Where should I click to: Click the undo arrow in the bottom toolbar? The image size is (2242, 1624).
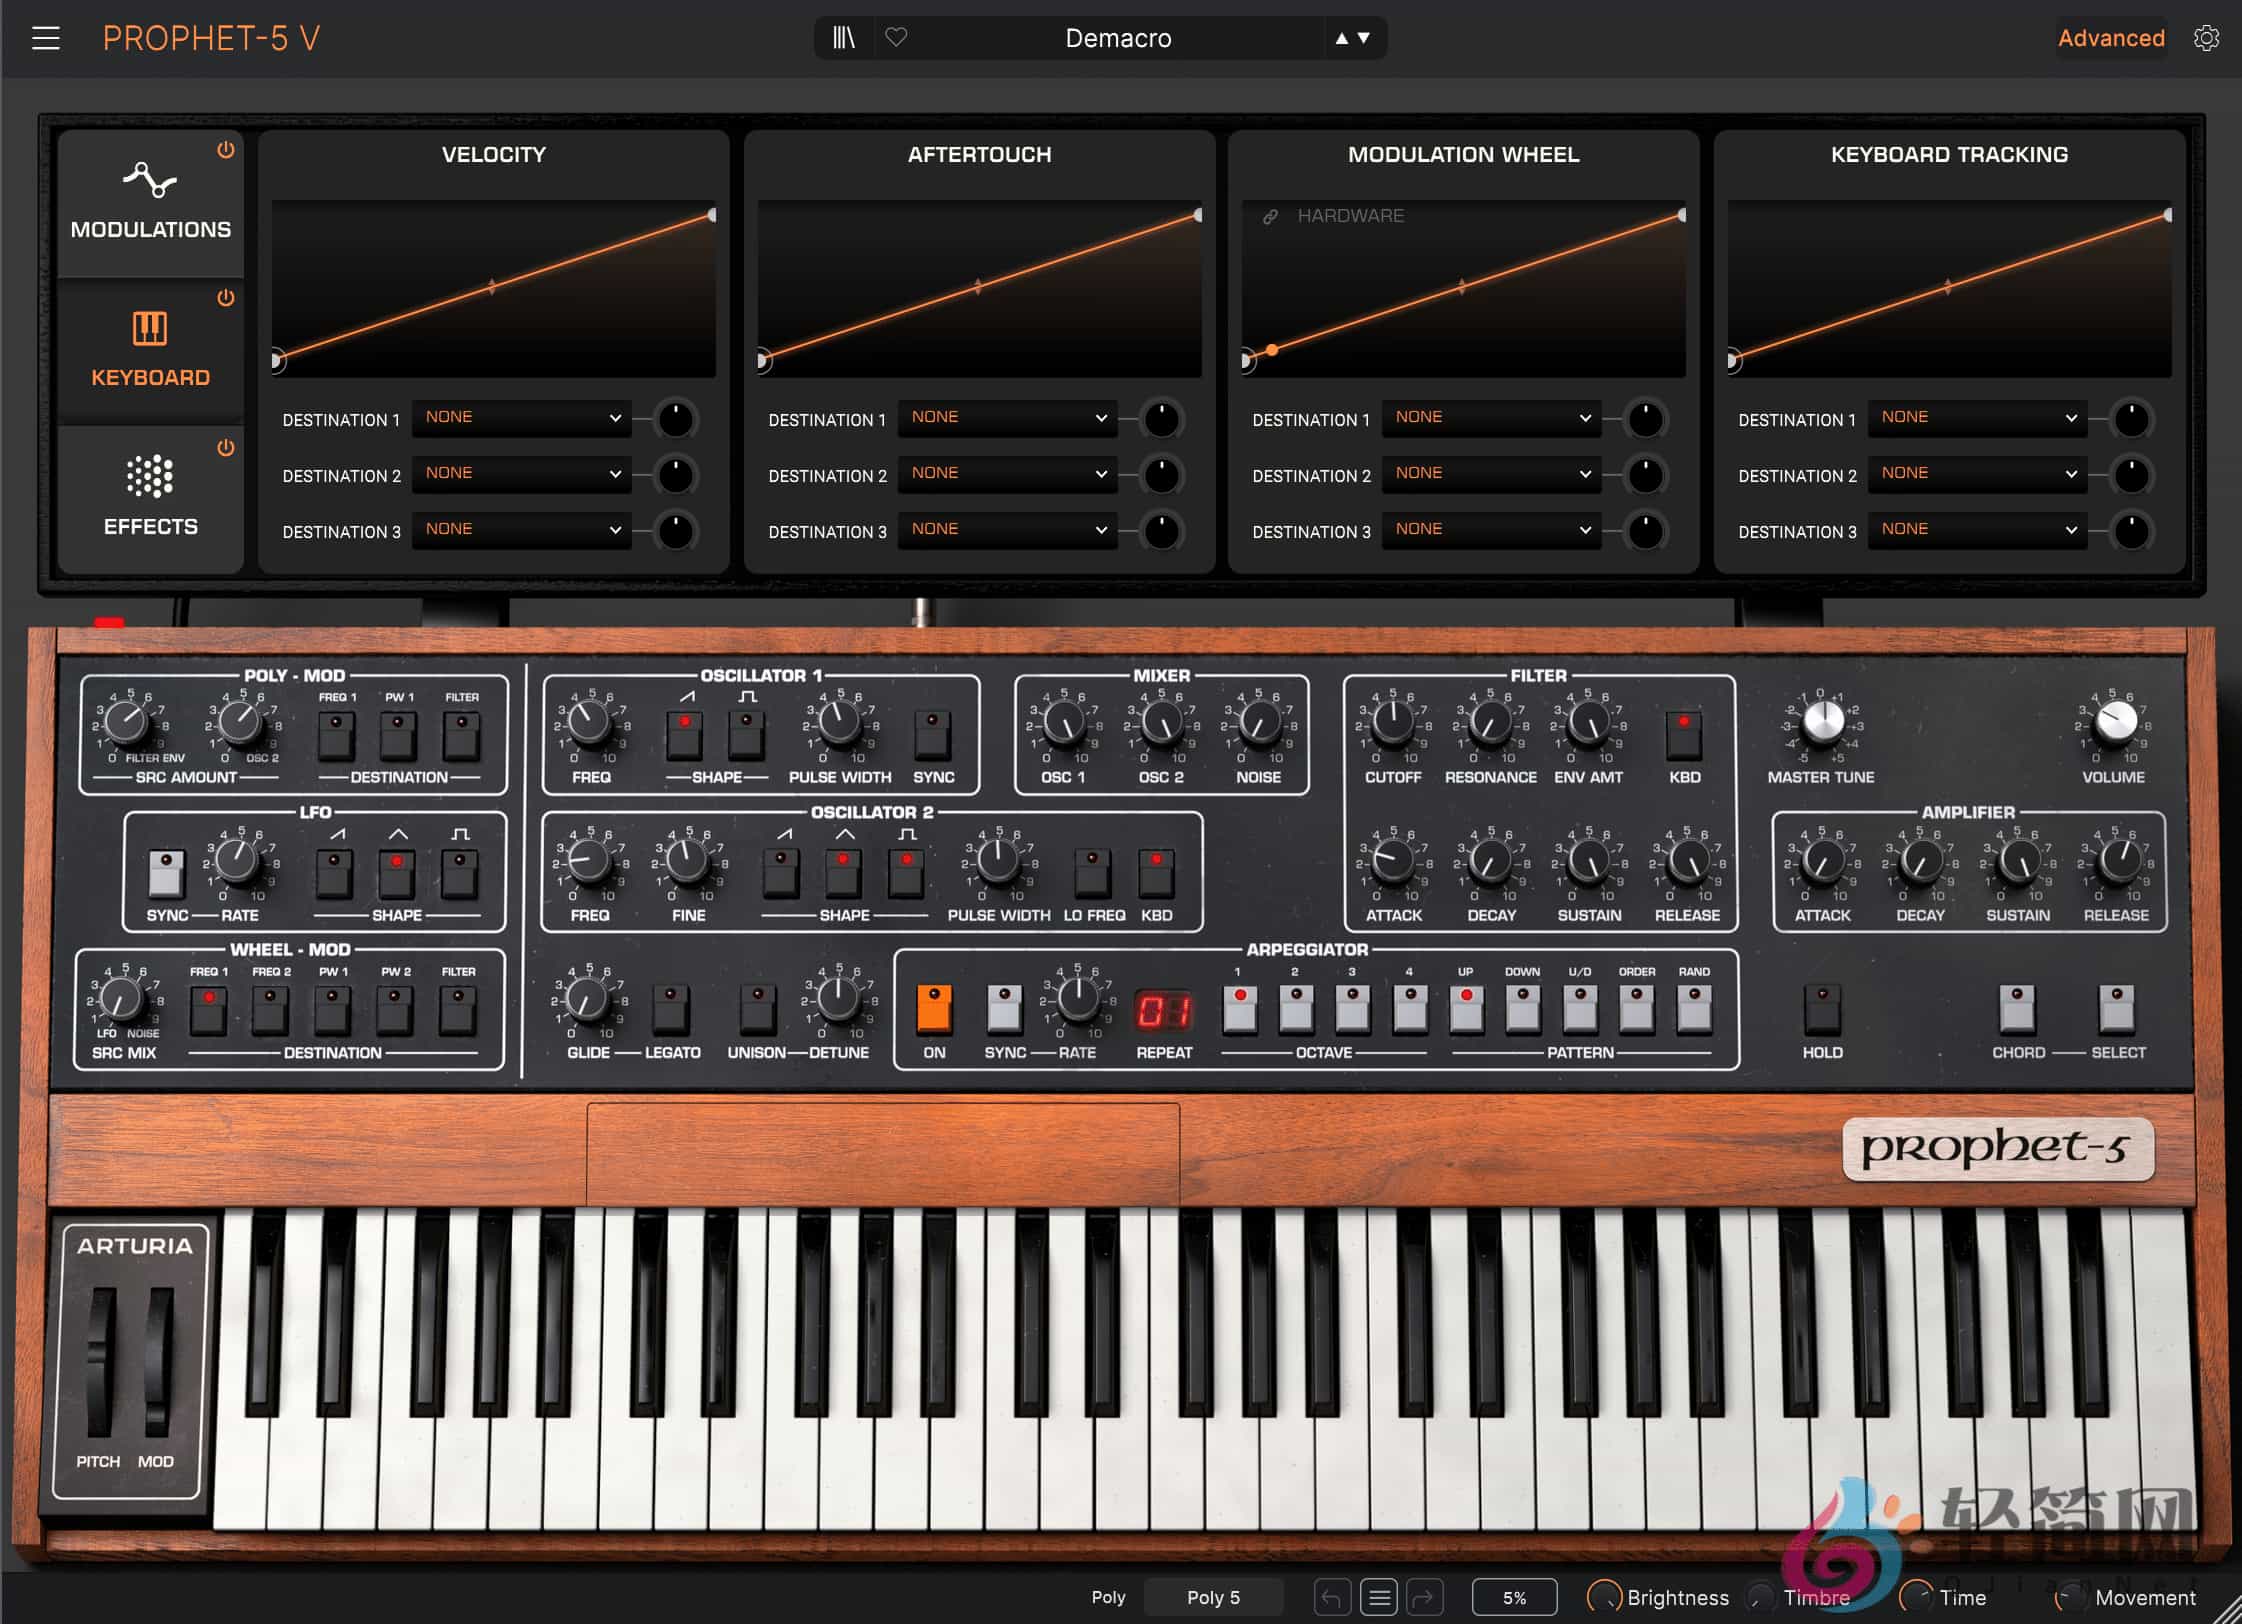(x=1331, y=1597)
